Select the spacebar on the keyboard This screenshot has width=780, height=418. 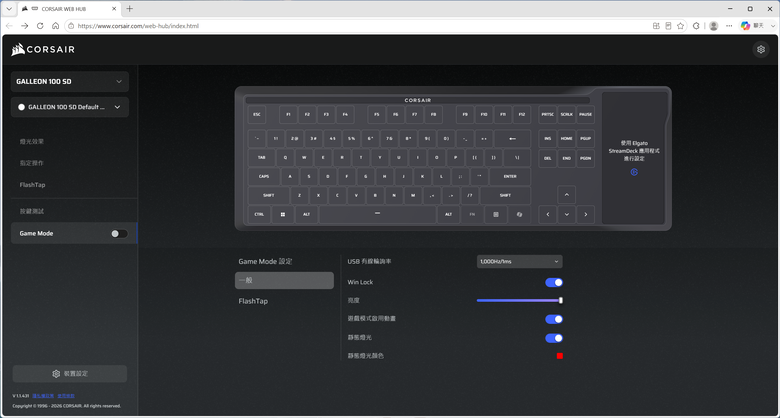coord(377,214)
